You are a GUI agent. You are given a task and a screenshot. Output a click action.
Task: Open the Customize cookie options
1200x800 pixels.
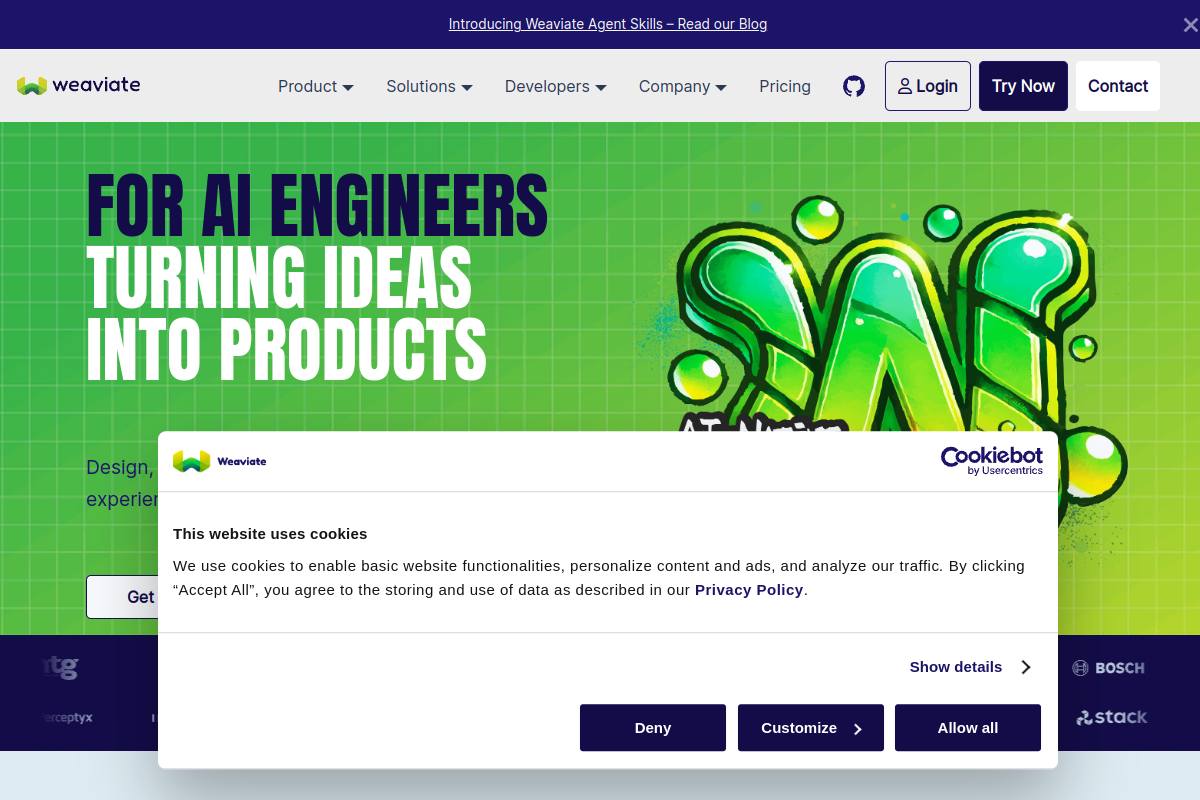810,728
